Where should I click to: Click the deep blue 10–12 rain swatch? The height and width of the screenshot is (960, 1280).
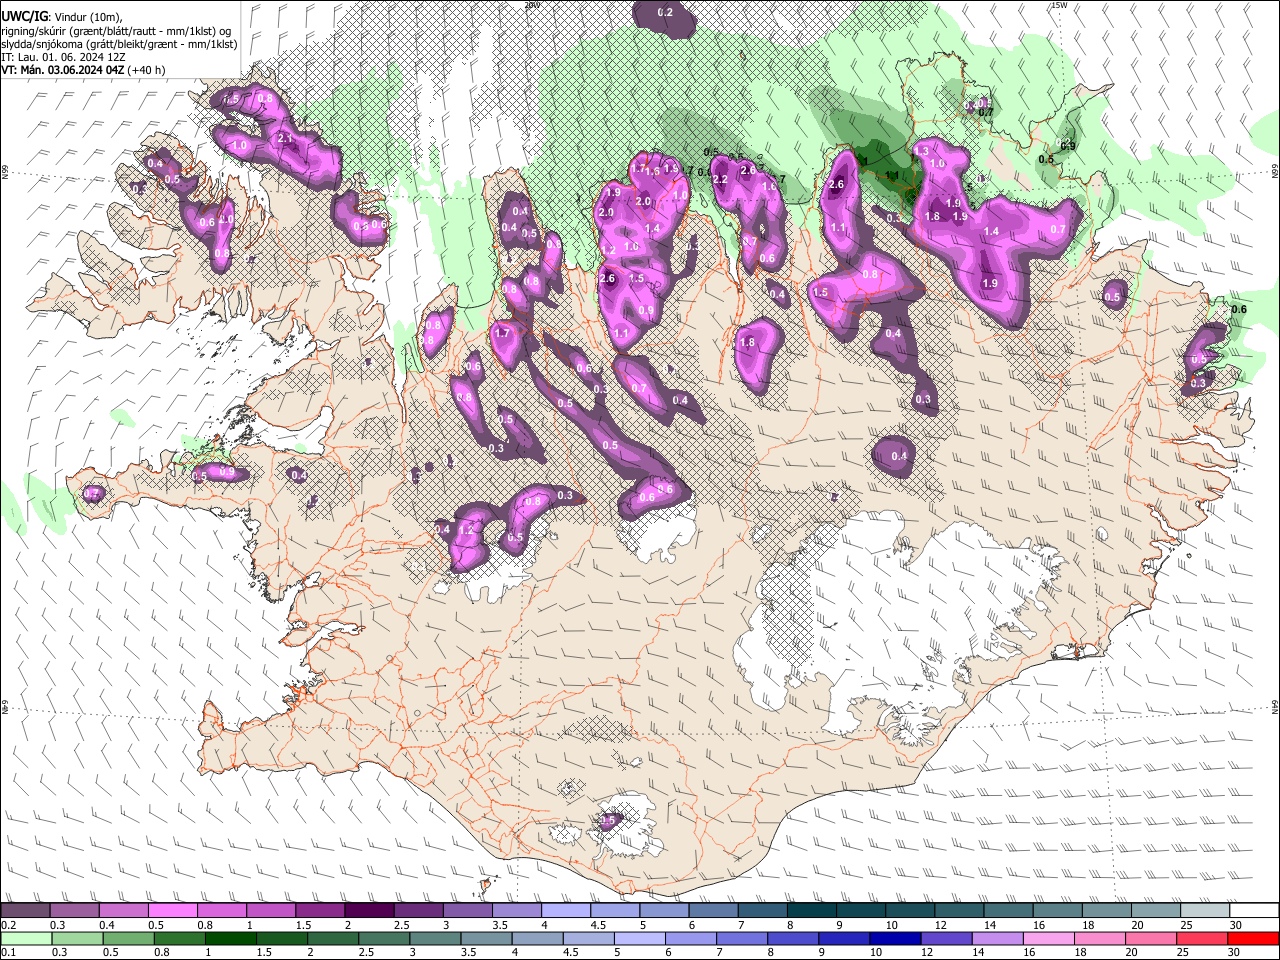(x=896, y=938)
